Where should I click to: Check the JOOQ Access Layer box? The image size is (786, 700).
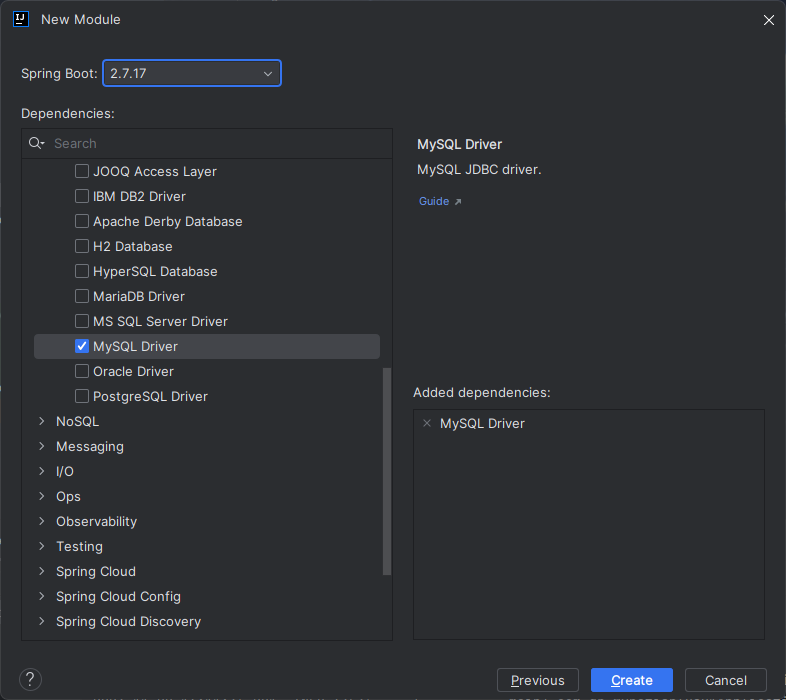point(82,171)
